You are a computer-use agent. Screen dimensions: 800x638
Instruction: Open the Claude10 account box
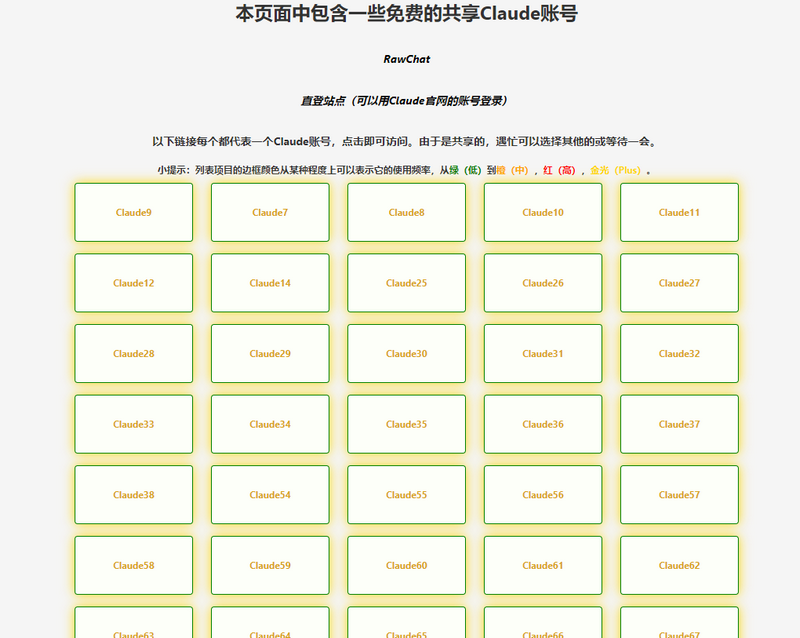(x=543, y=212)
